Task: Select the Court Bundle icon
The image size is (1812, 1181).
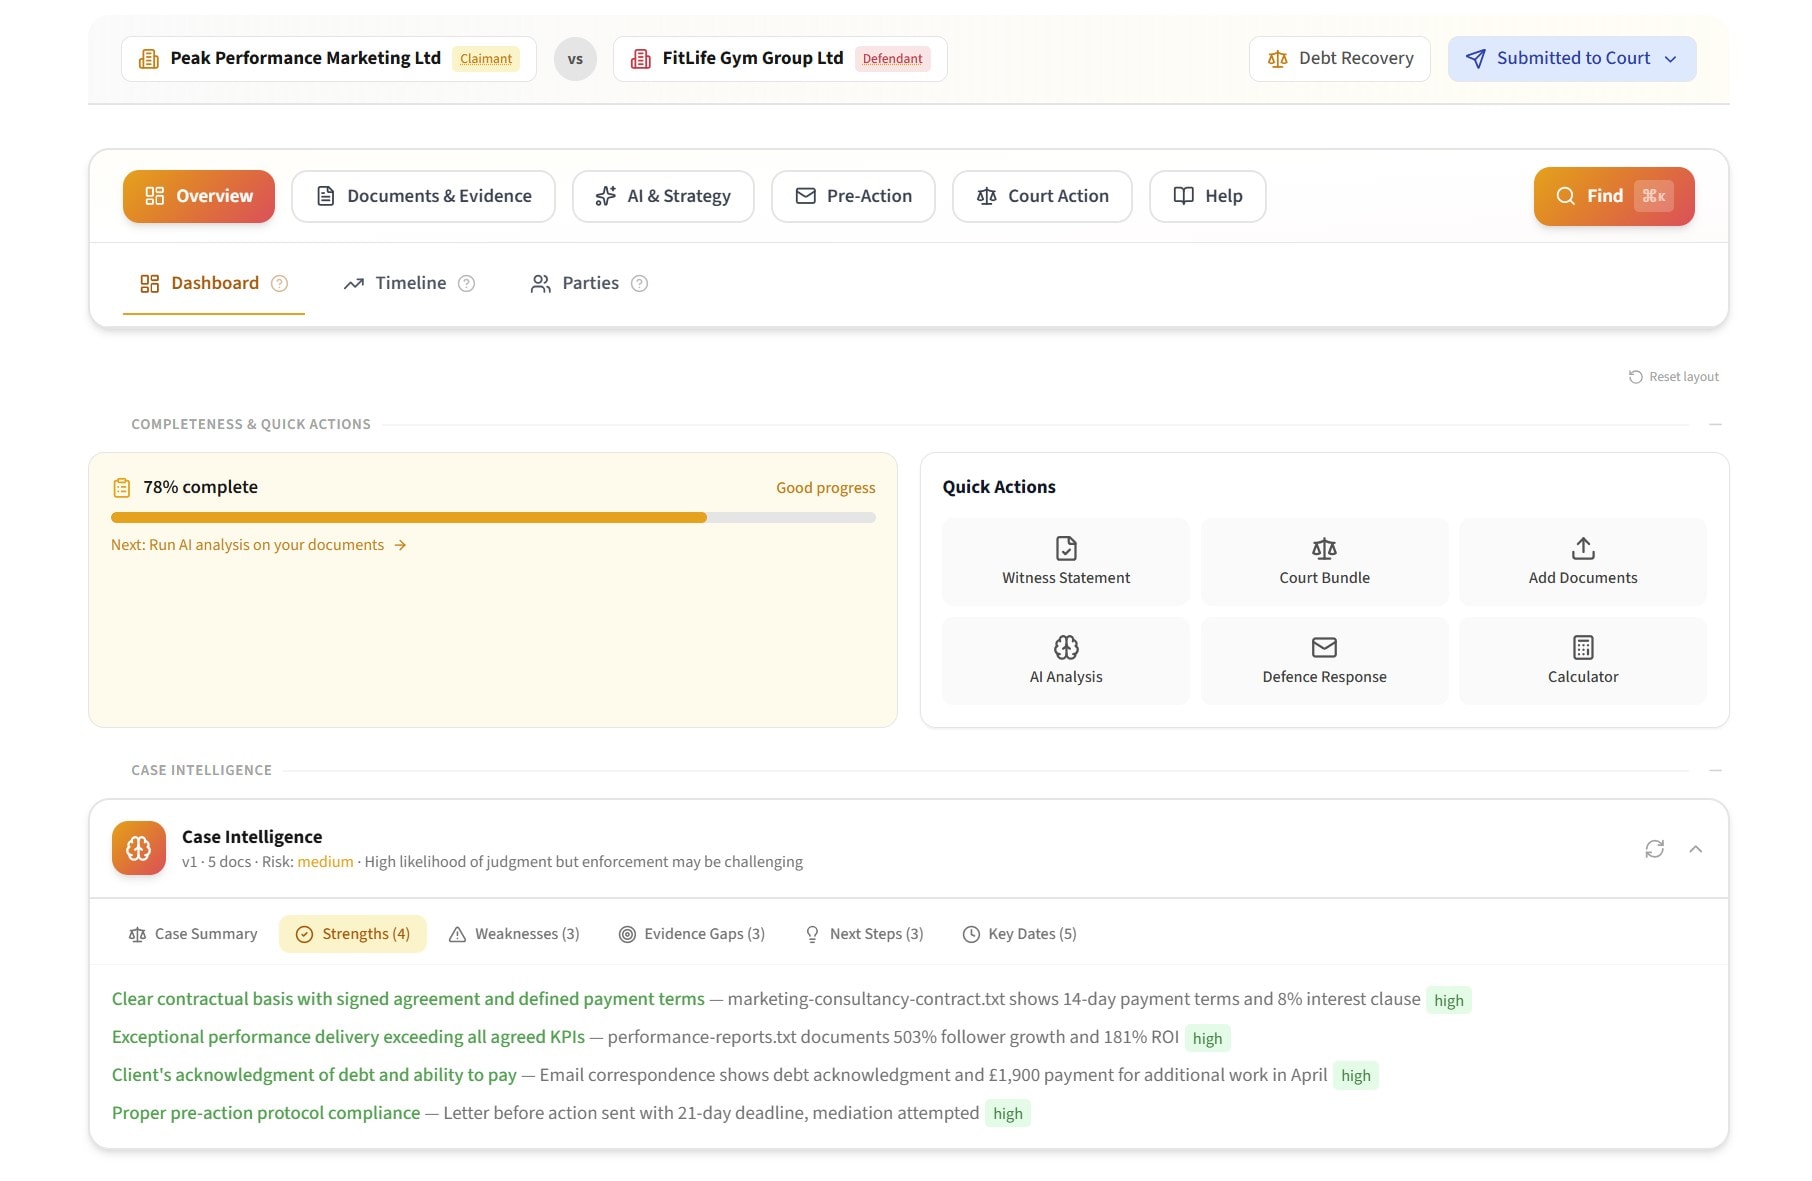Action: tap(1324, 548)
